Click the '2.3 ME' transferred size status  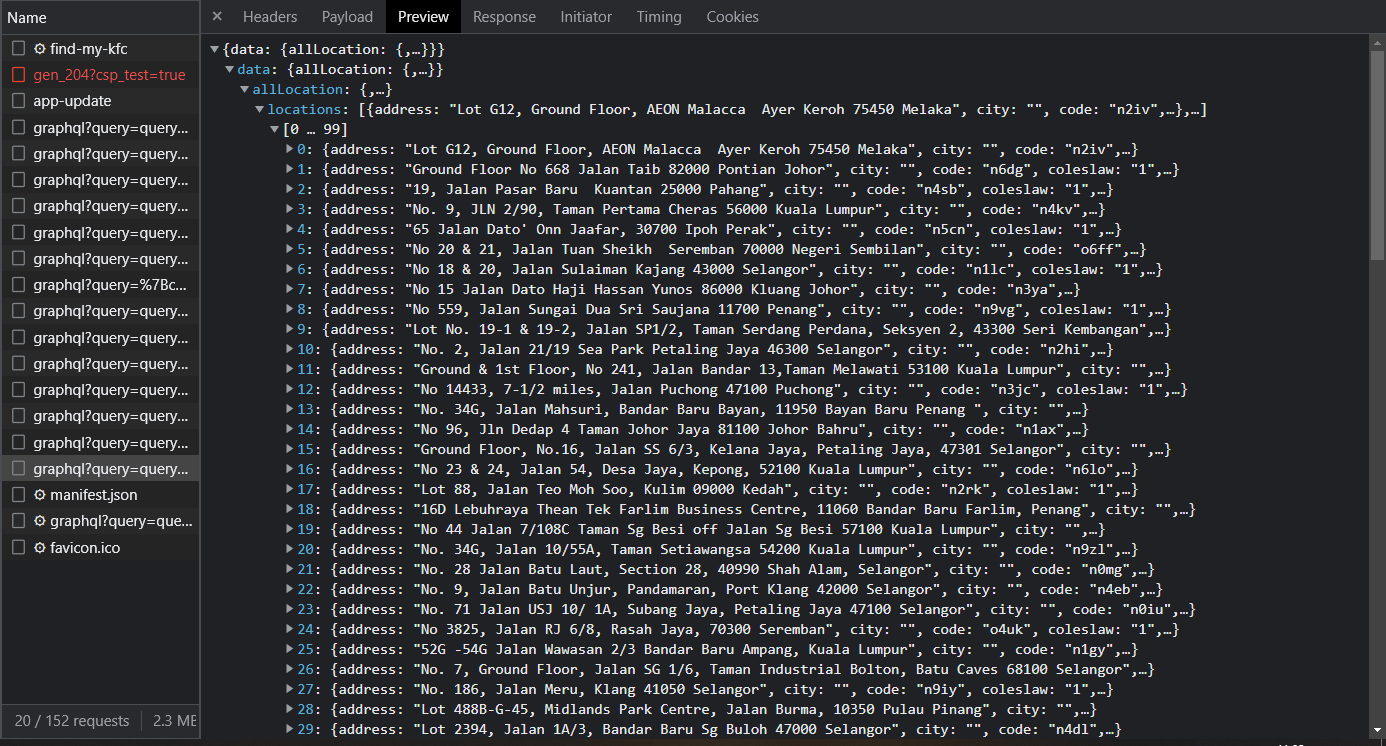point(175,720)
